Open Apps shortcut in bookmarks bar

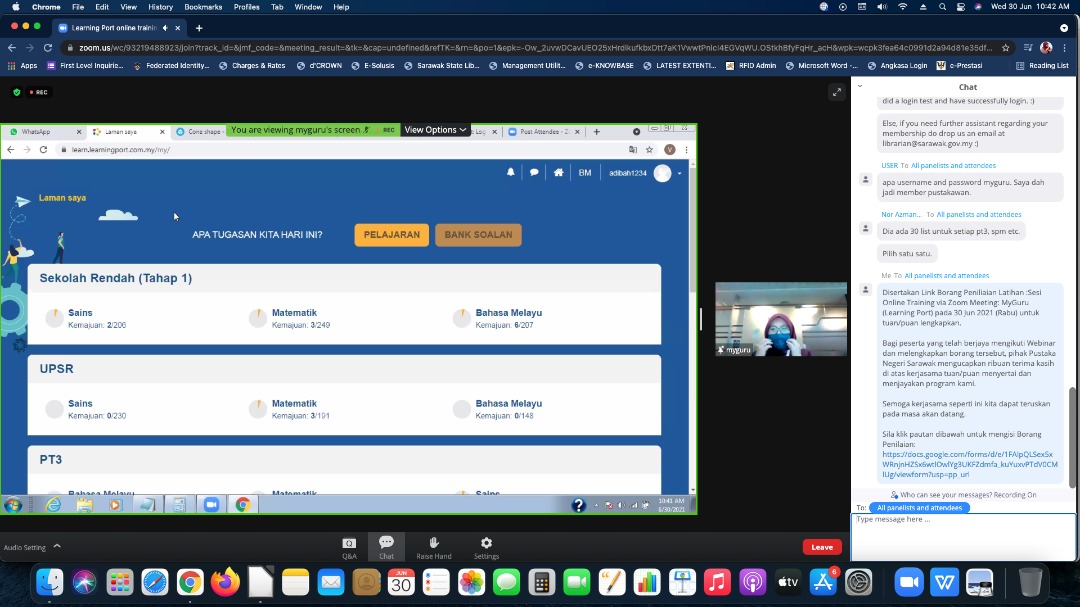23,65
